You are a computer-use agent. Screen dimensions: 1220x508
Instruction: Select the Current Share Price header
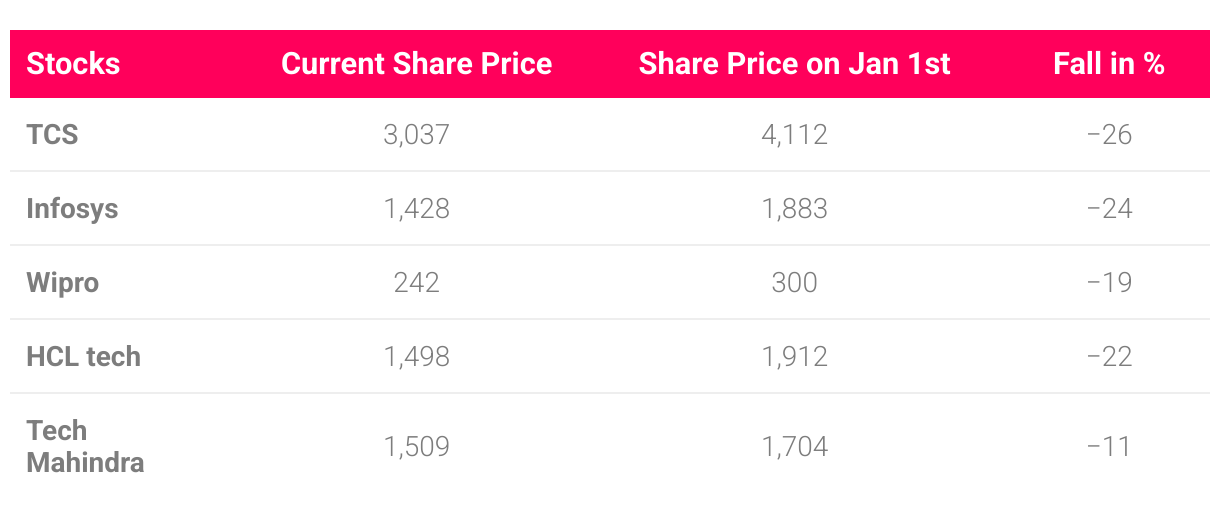click(416, 64)
